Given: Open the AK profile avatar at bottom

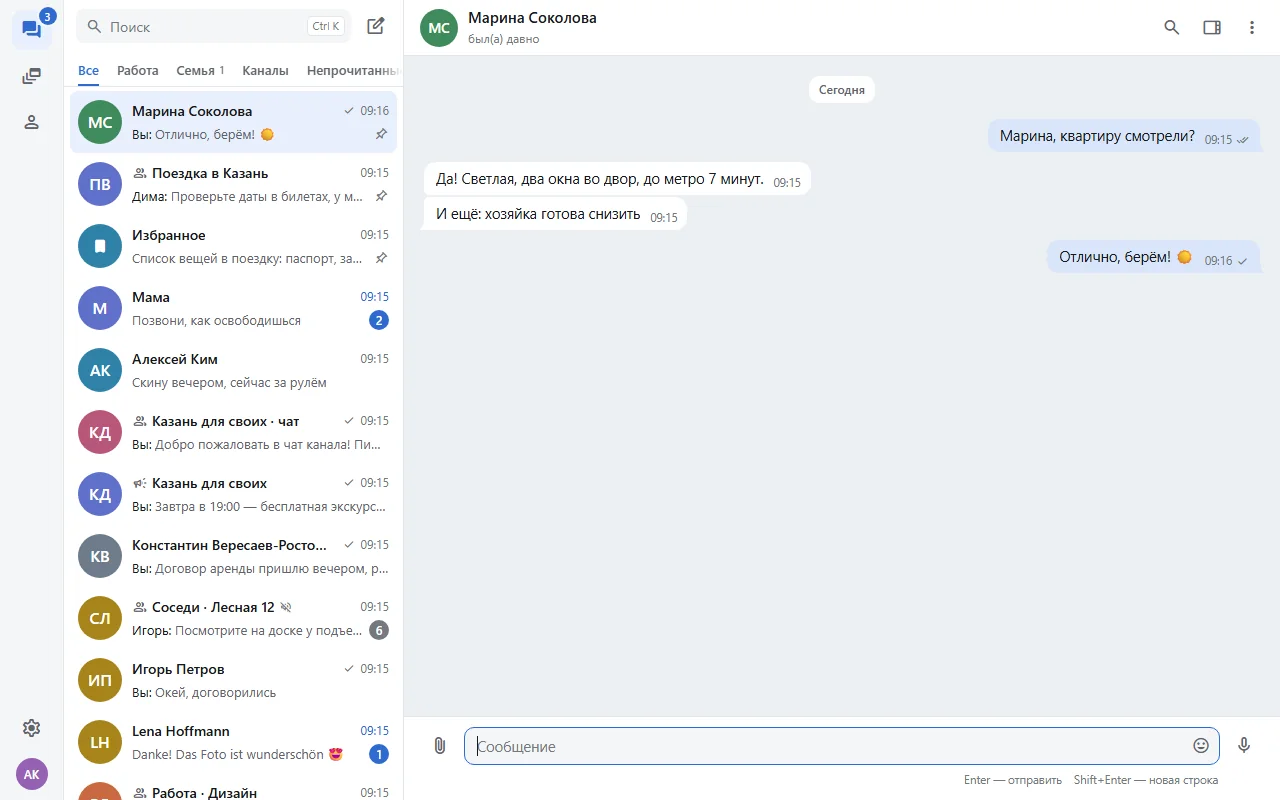Looking at the screenshot, I should pyautogui.click(x=31, y=774).
